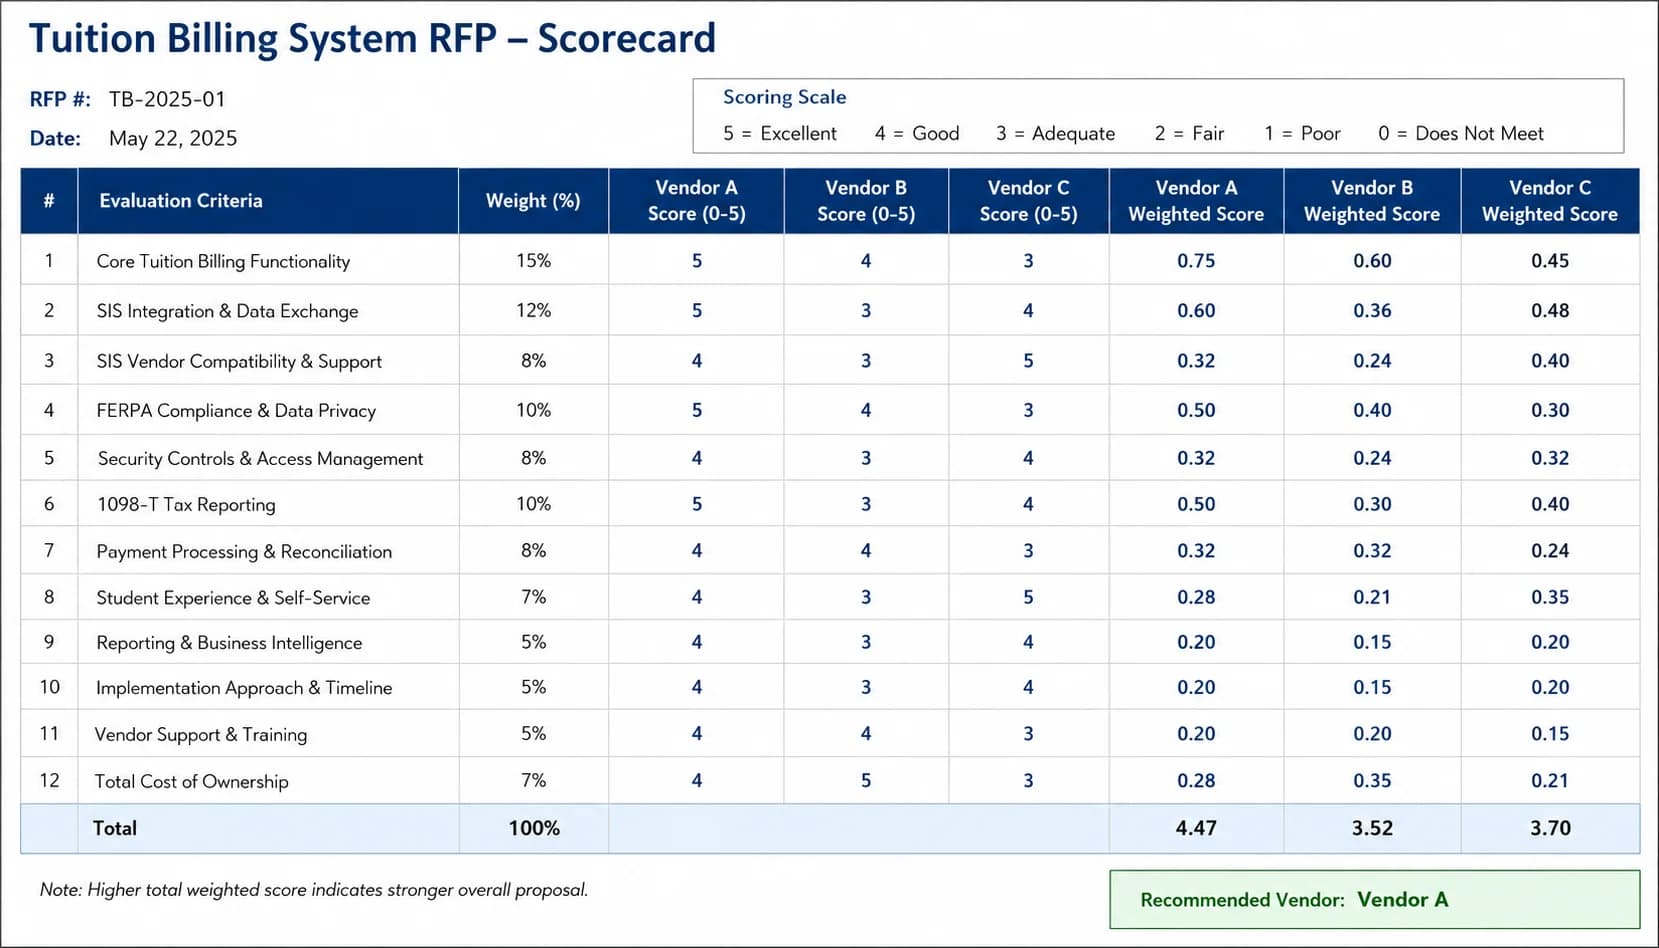
Task: Click Vendor A score 5 for Core Tuition Billing
Action: click(697, 260)
